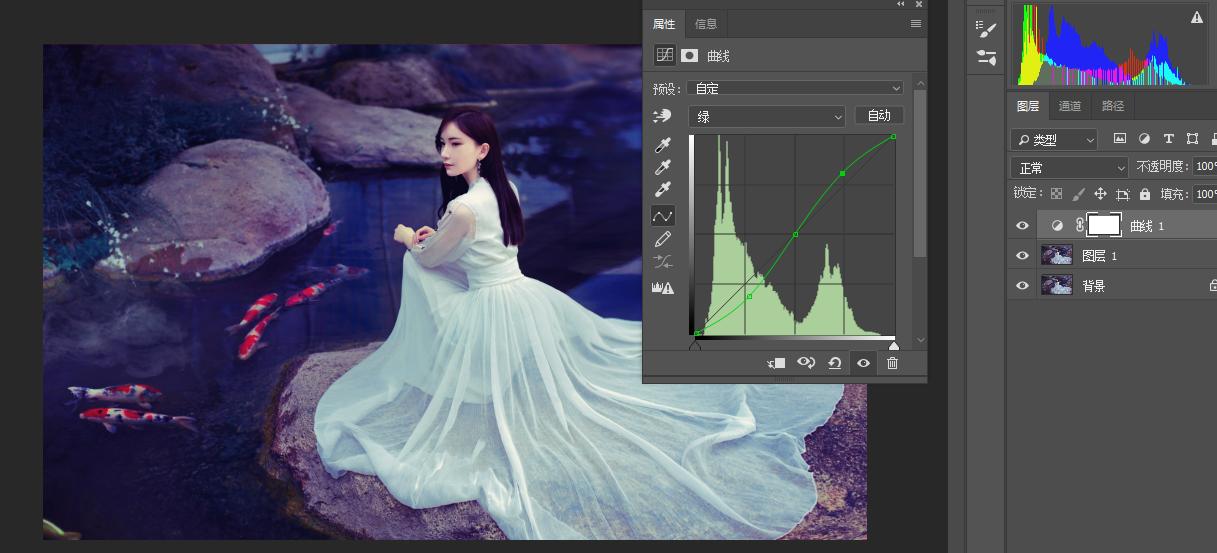This screenshot has width=1217, height=553.
Task: Pick the gray point eyedropper
Action: 662,168
